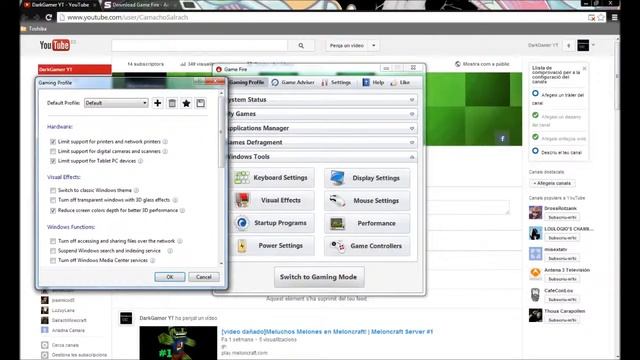The image size is (640, 360).
Task: Delete profile using the trash icon
Action: point(172,103)
